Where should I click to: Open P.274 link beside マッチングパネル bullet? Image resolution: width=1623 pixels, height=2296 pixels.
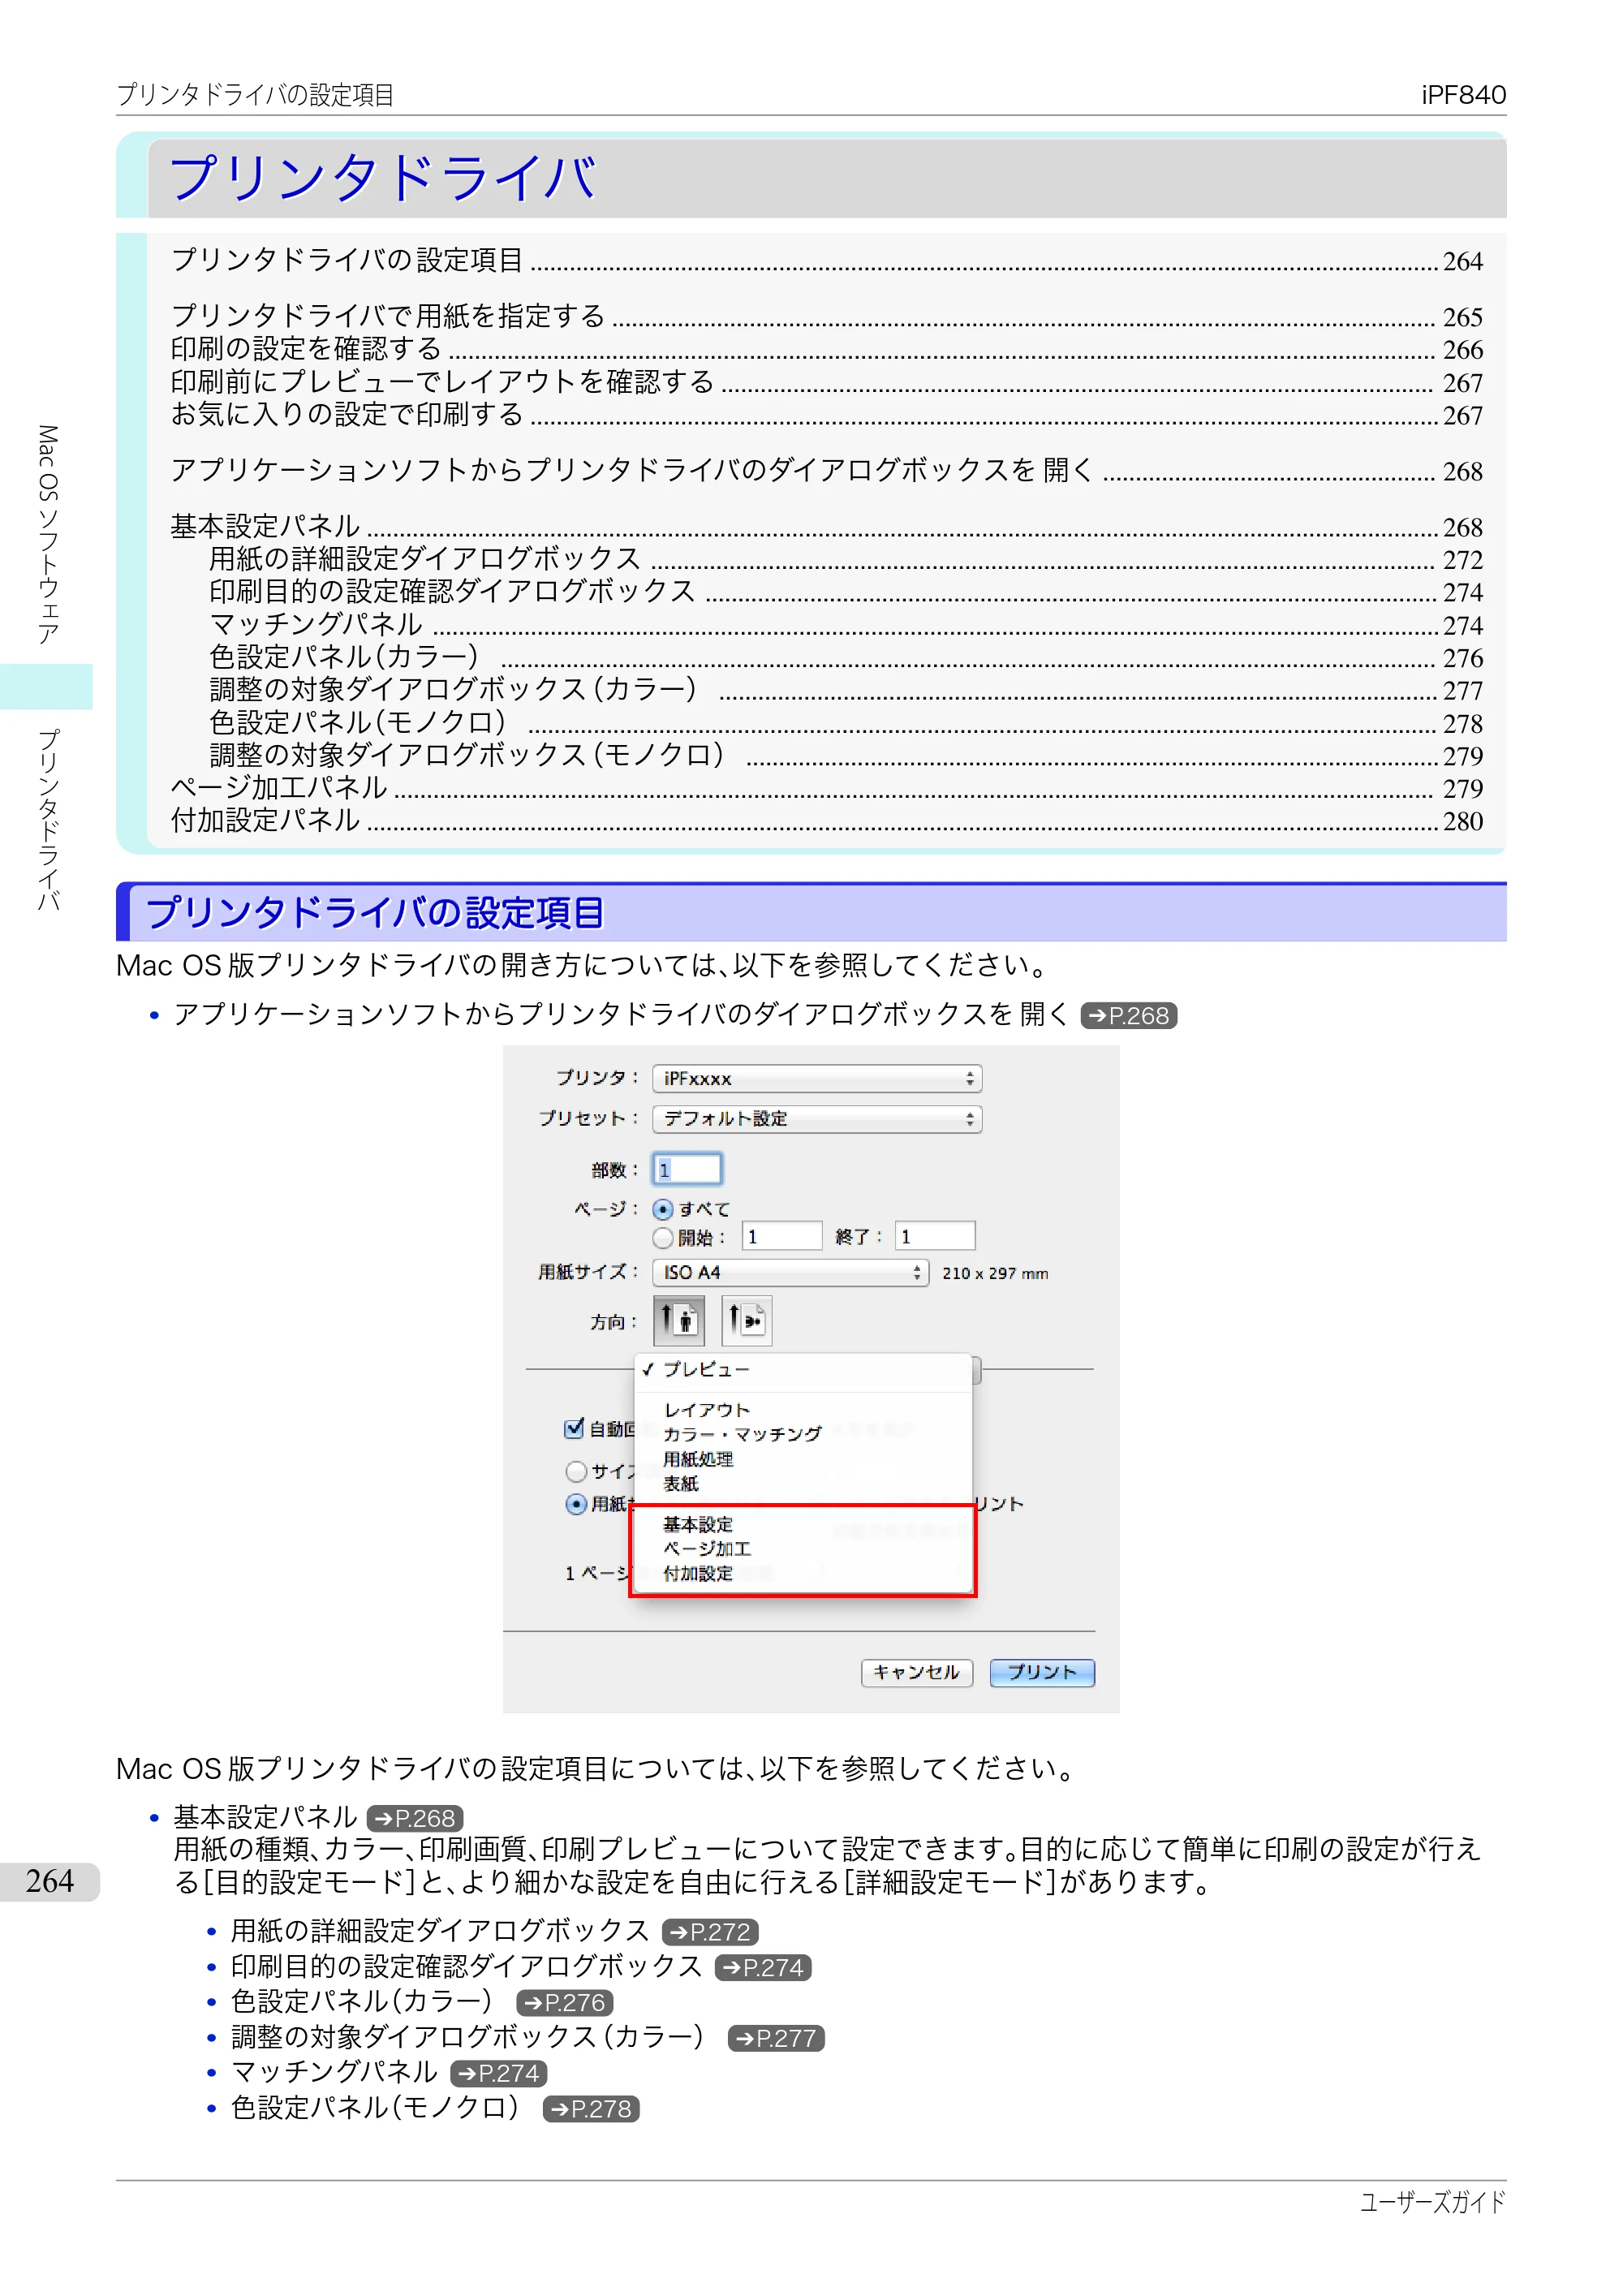pyautogui.click(x=499, y=2074)
